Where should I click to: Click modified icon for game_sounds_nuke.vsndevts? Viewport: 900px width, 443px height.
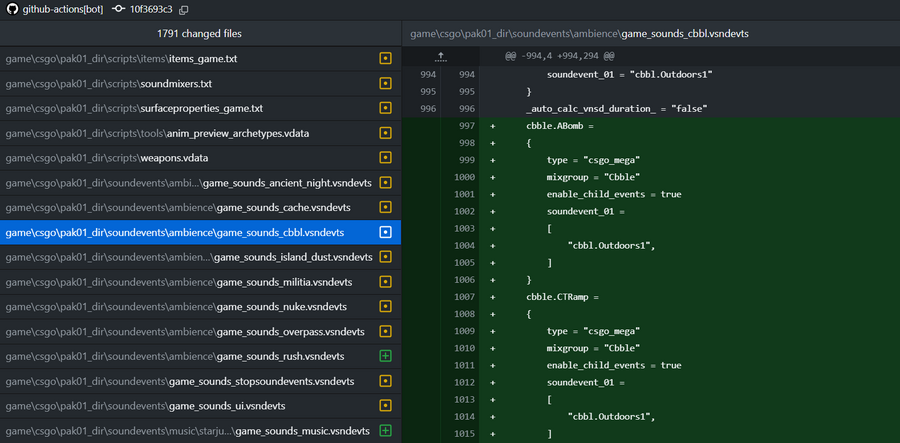tap(386, 306)
